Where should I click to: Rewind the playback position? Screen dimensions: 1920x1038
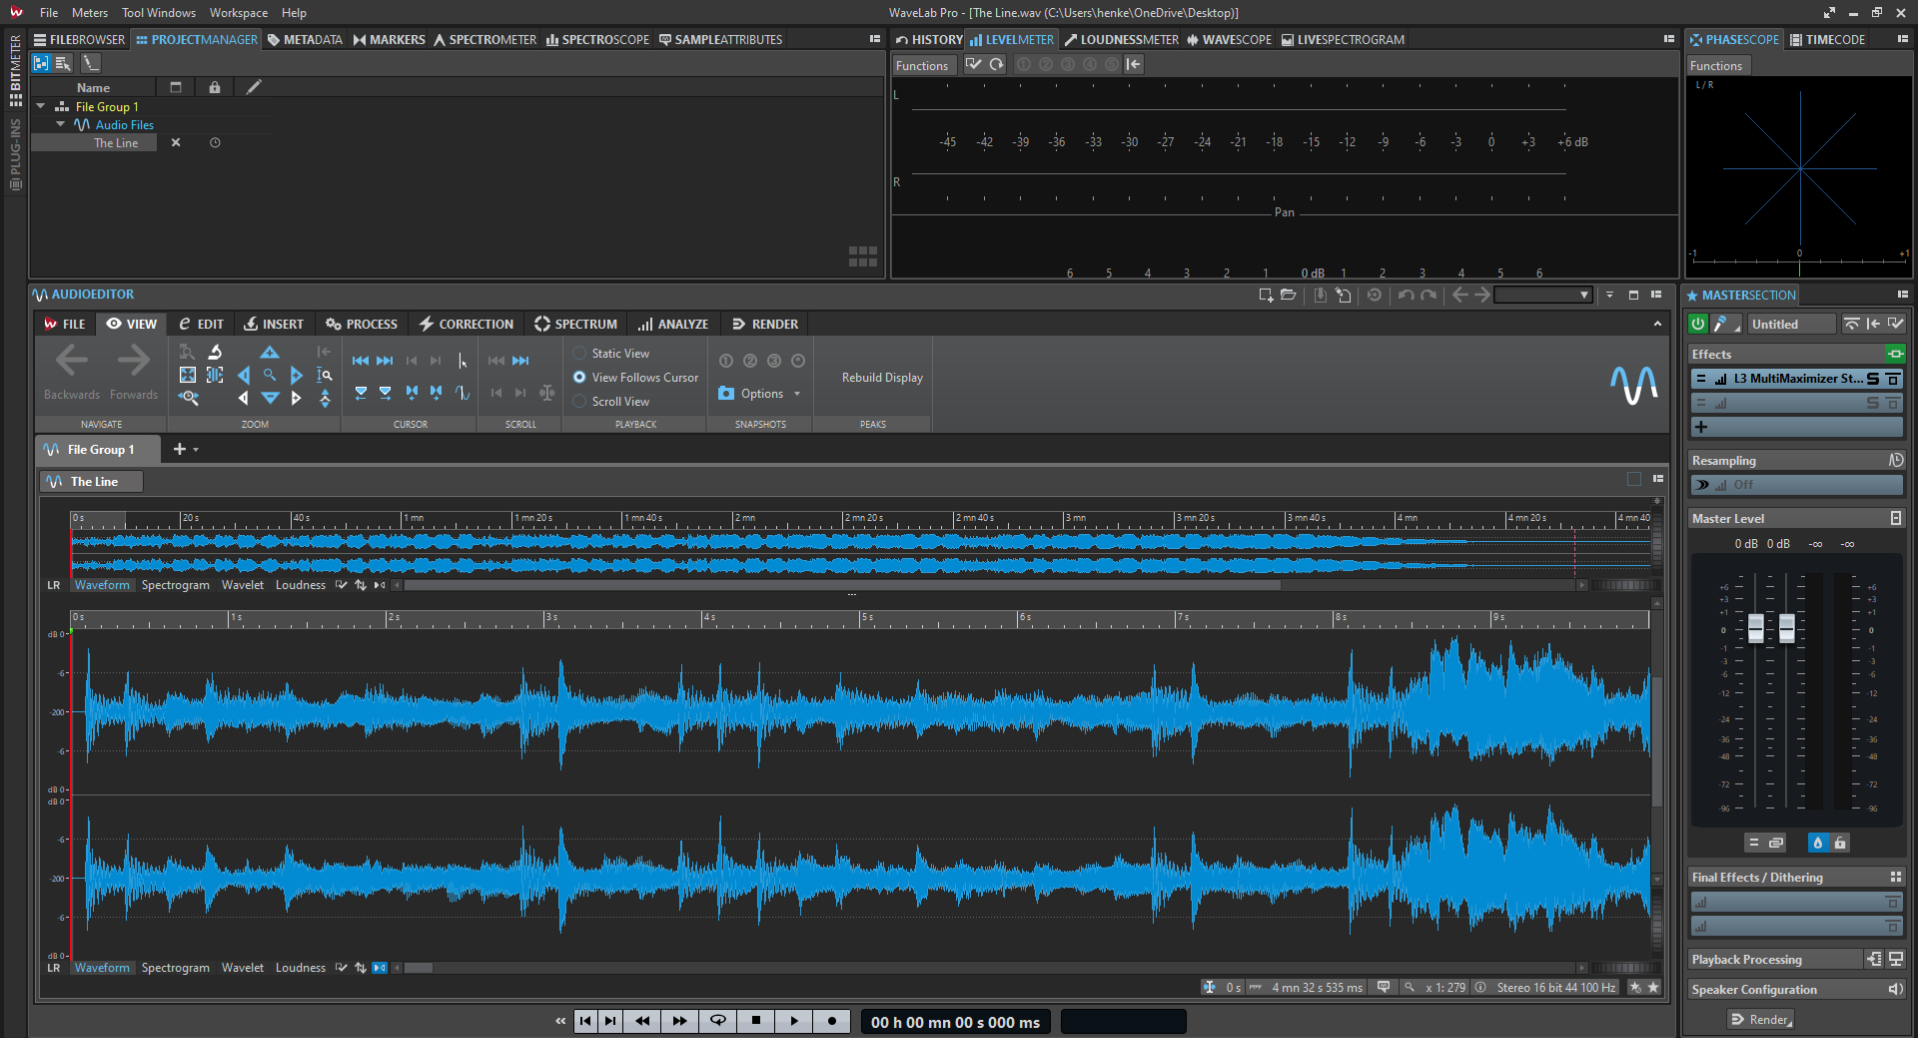pos(642,1021)
